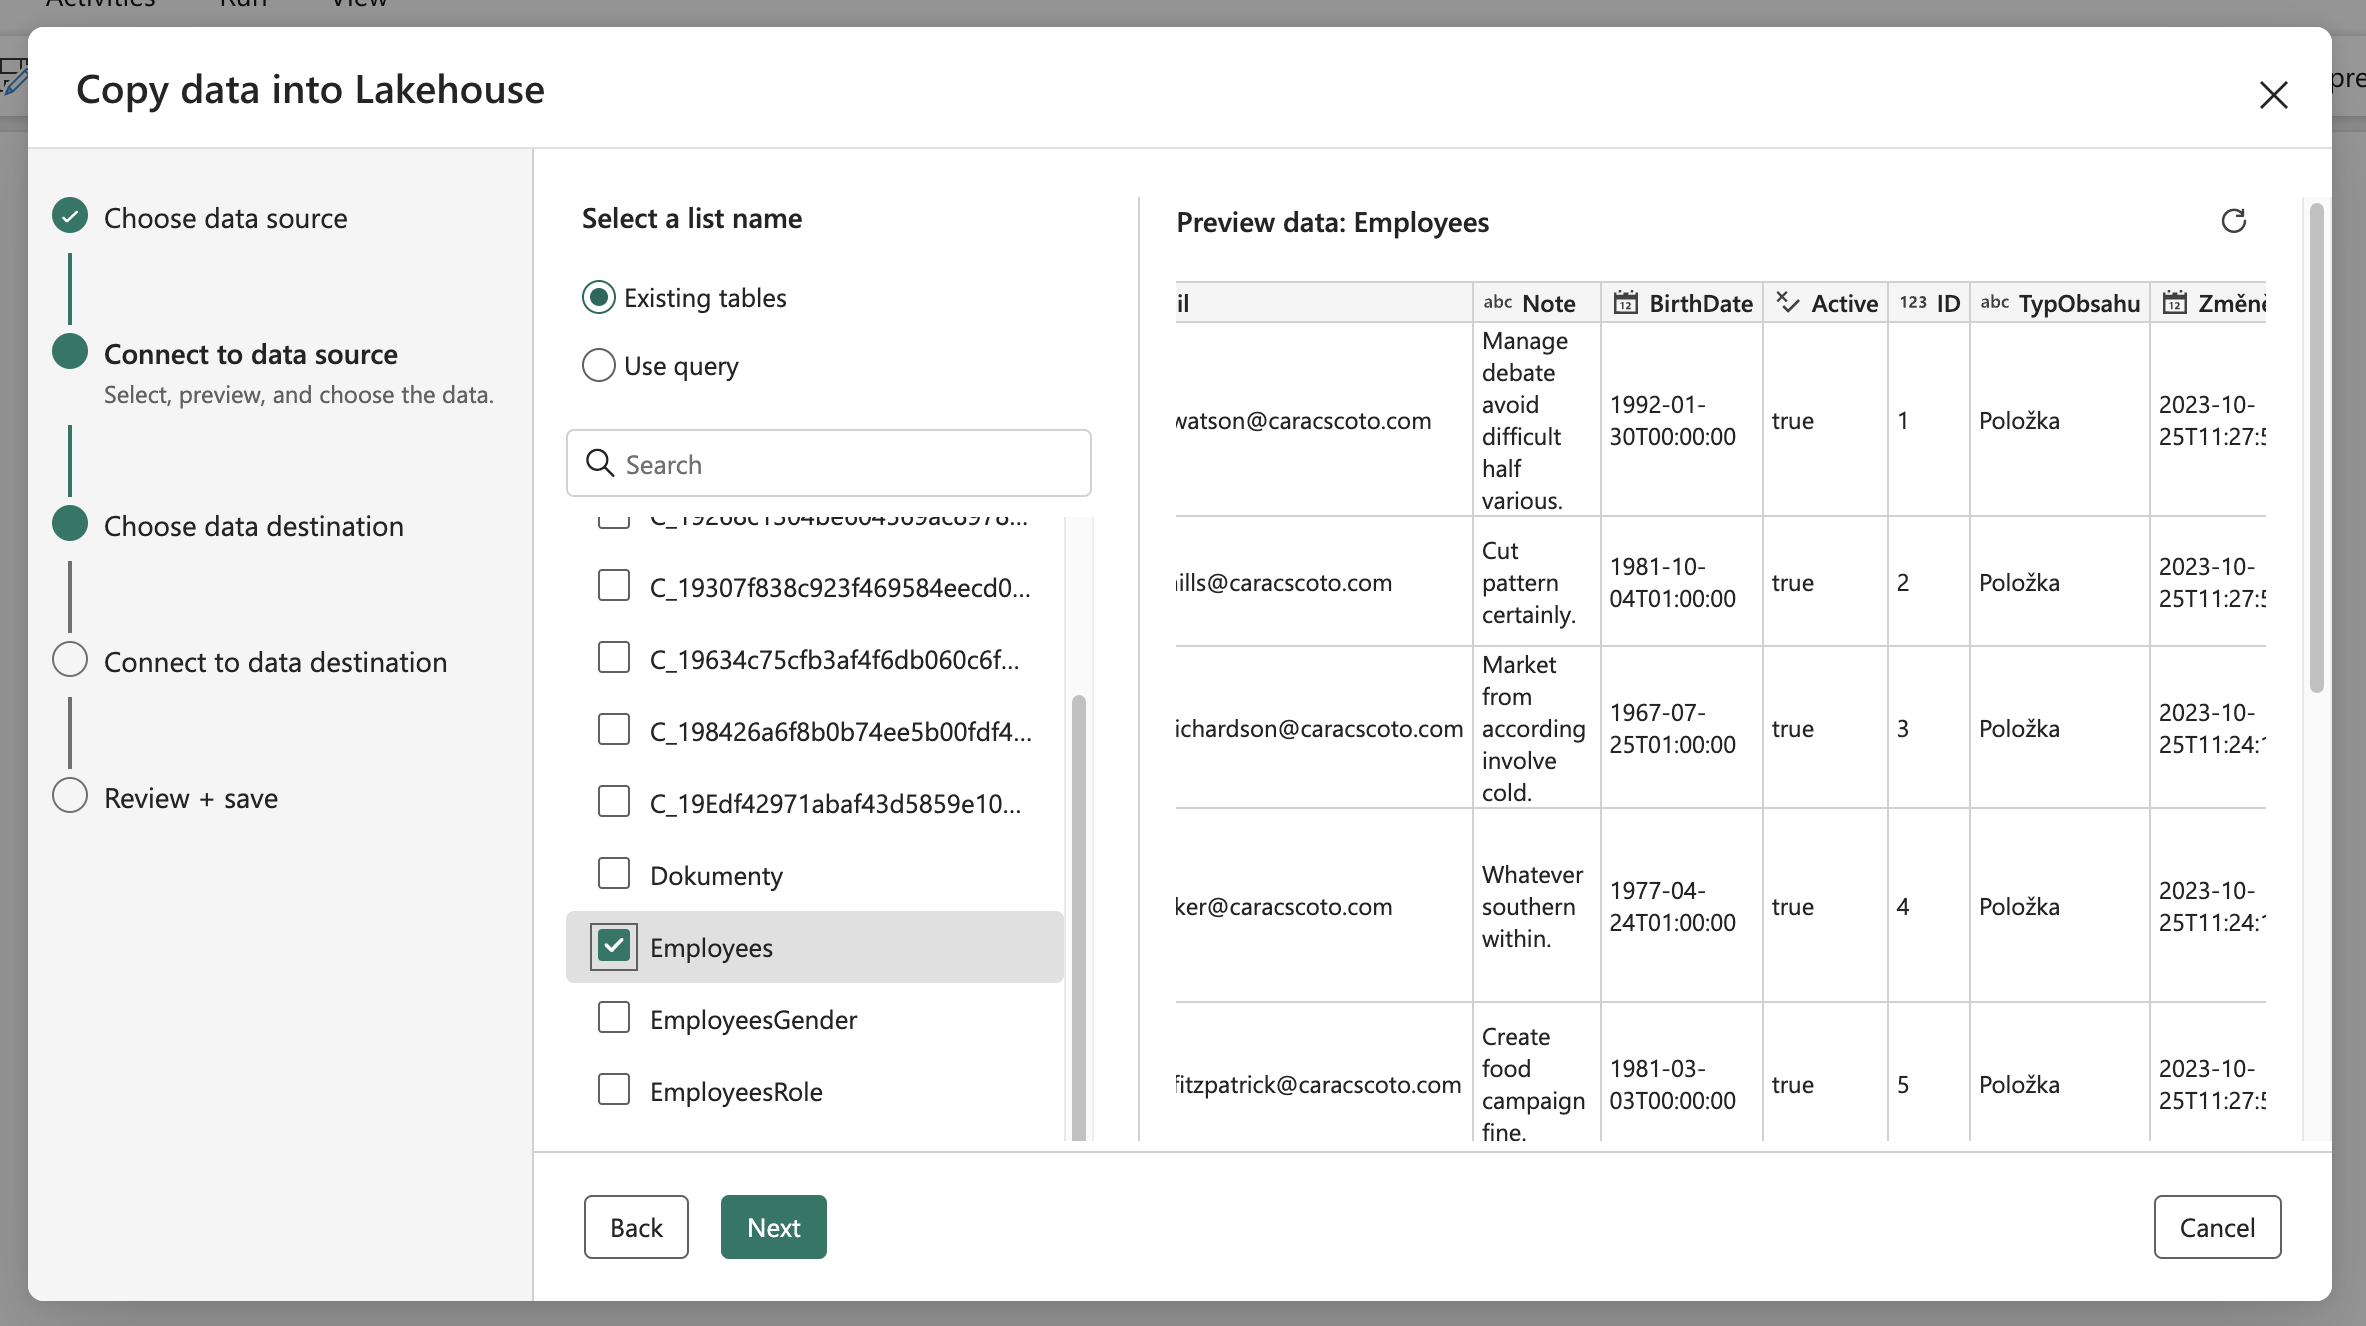Click the Connect to data source step circle

pos(70,352)
